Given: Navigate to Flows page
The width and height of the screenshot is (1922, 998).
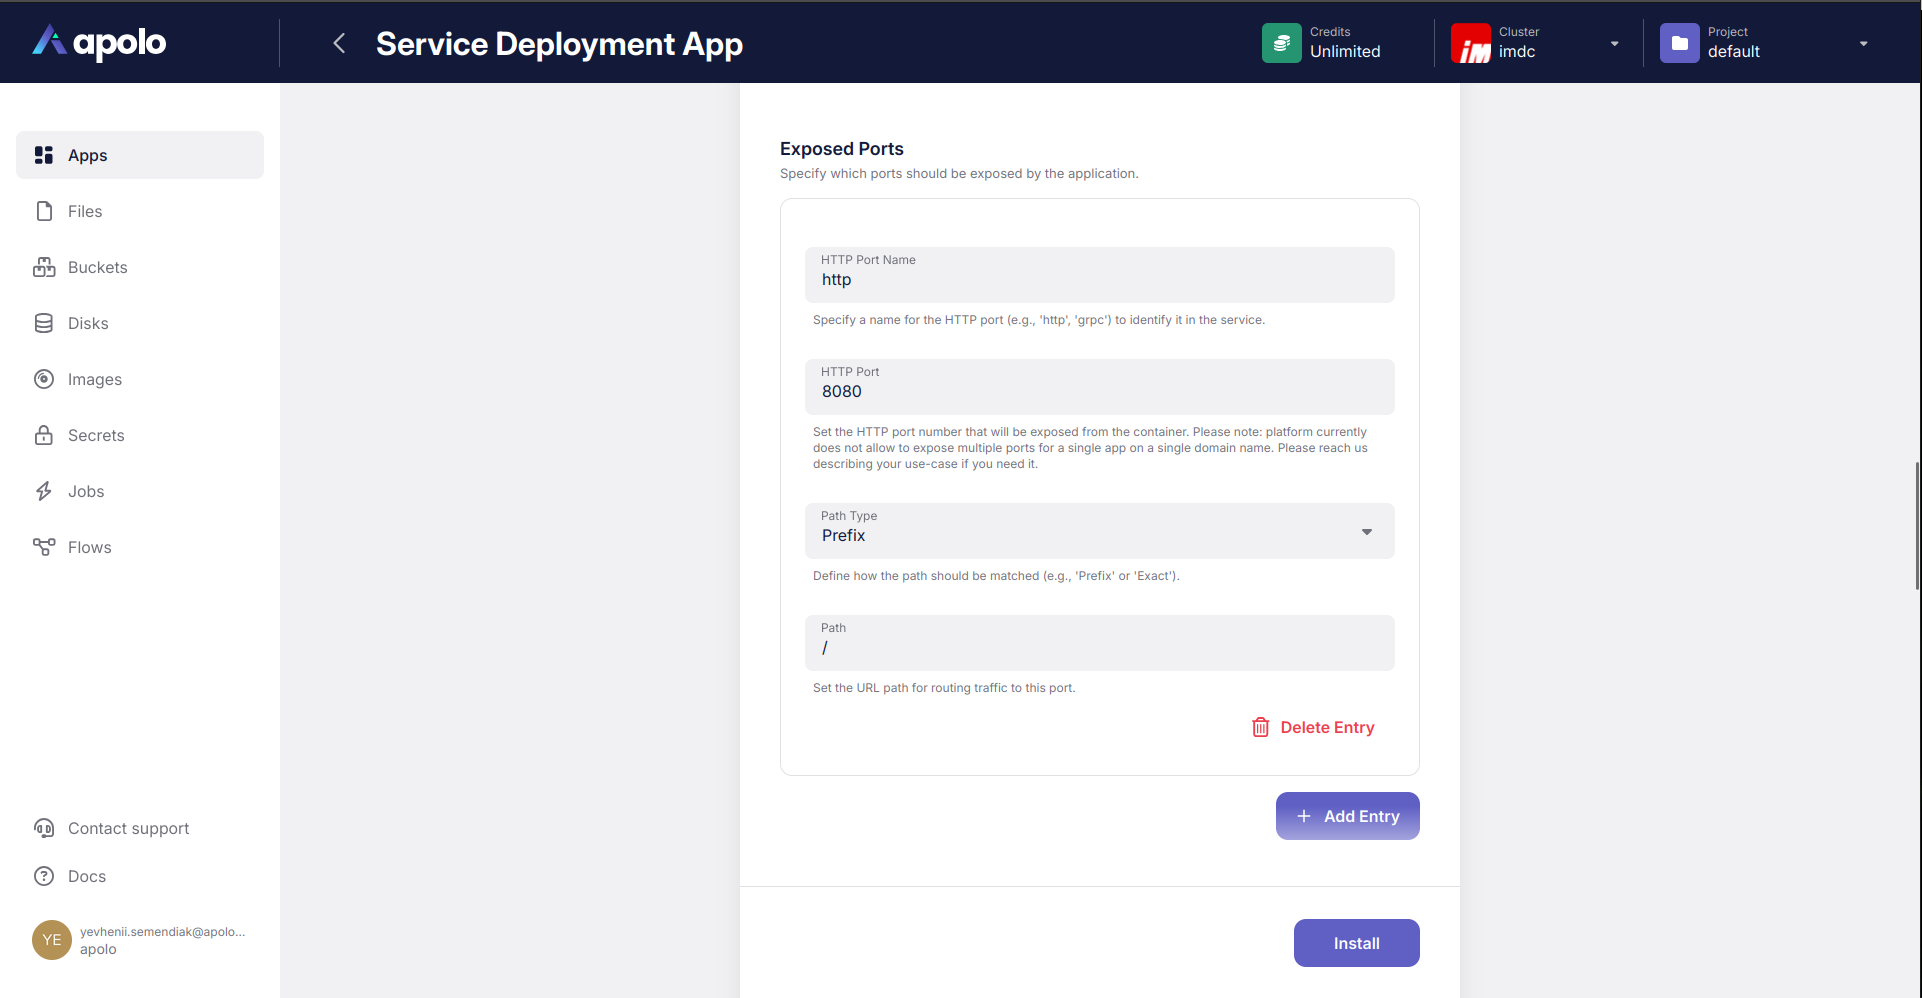Looking at the screenshot, I should pos(89,547).
